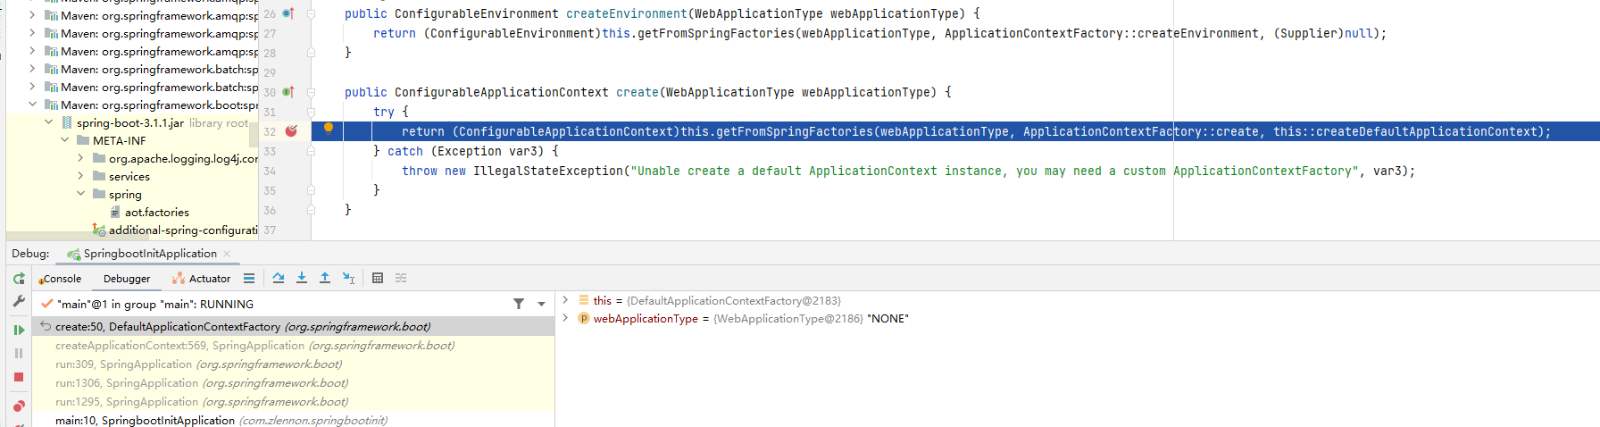The width and height of the screenshot is (1600, 427).
Task: Click Trace Current Stream Chain icon
Action: (x=401, y=278)
